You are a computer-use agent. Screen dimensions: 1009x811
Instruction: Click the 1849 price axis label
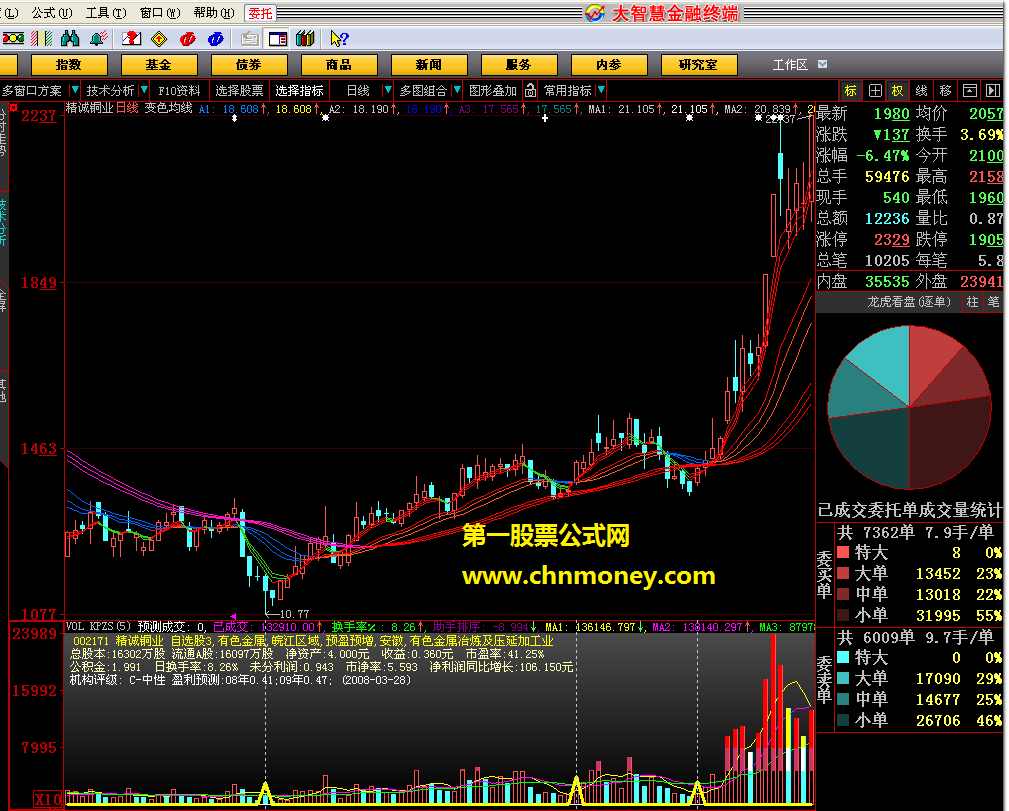tap(39, 283)
